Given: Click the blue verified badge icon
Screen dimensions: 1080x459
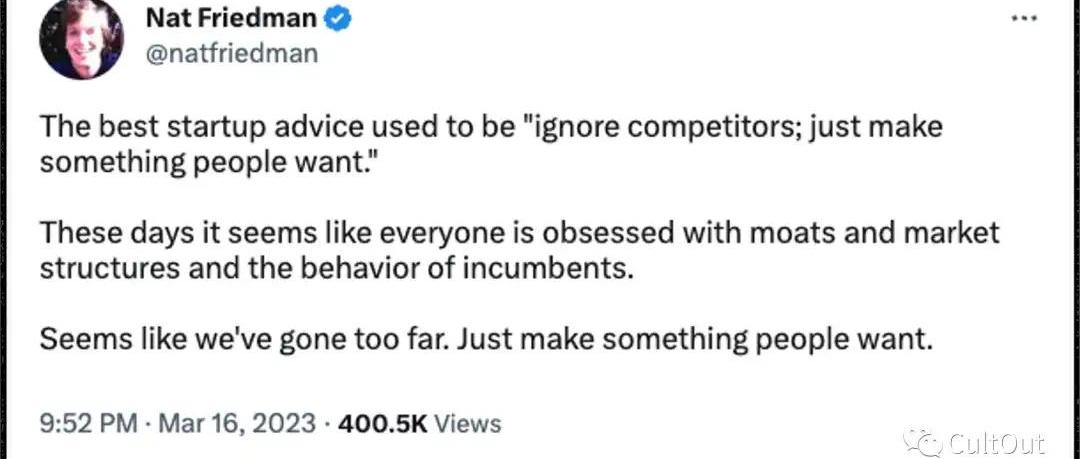Looking at the screenshot, I should click(338, 20).
